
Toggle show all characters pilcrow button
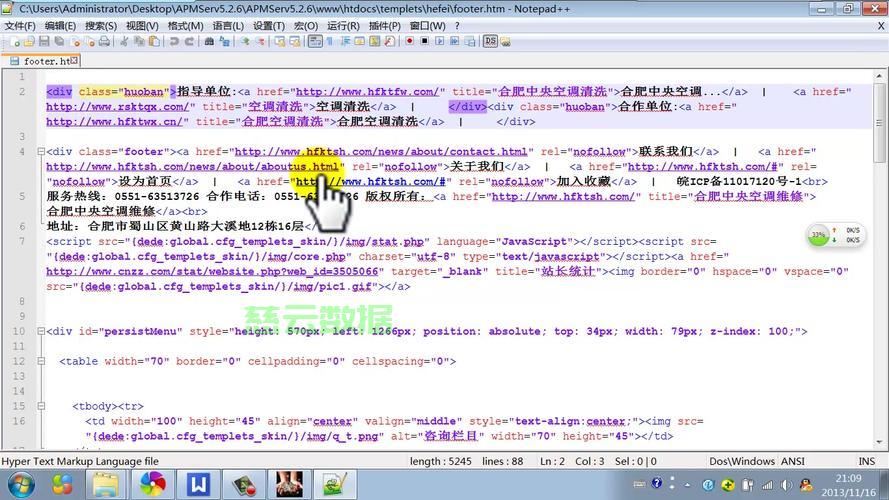click(330, 41)
